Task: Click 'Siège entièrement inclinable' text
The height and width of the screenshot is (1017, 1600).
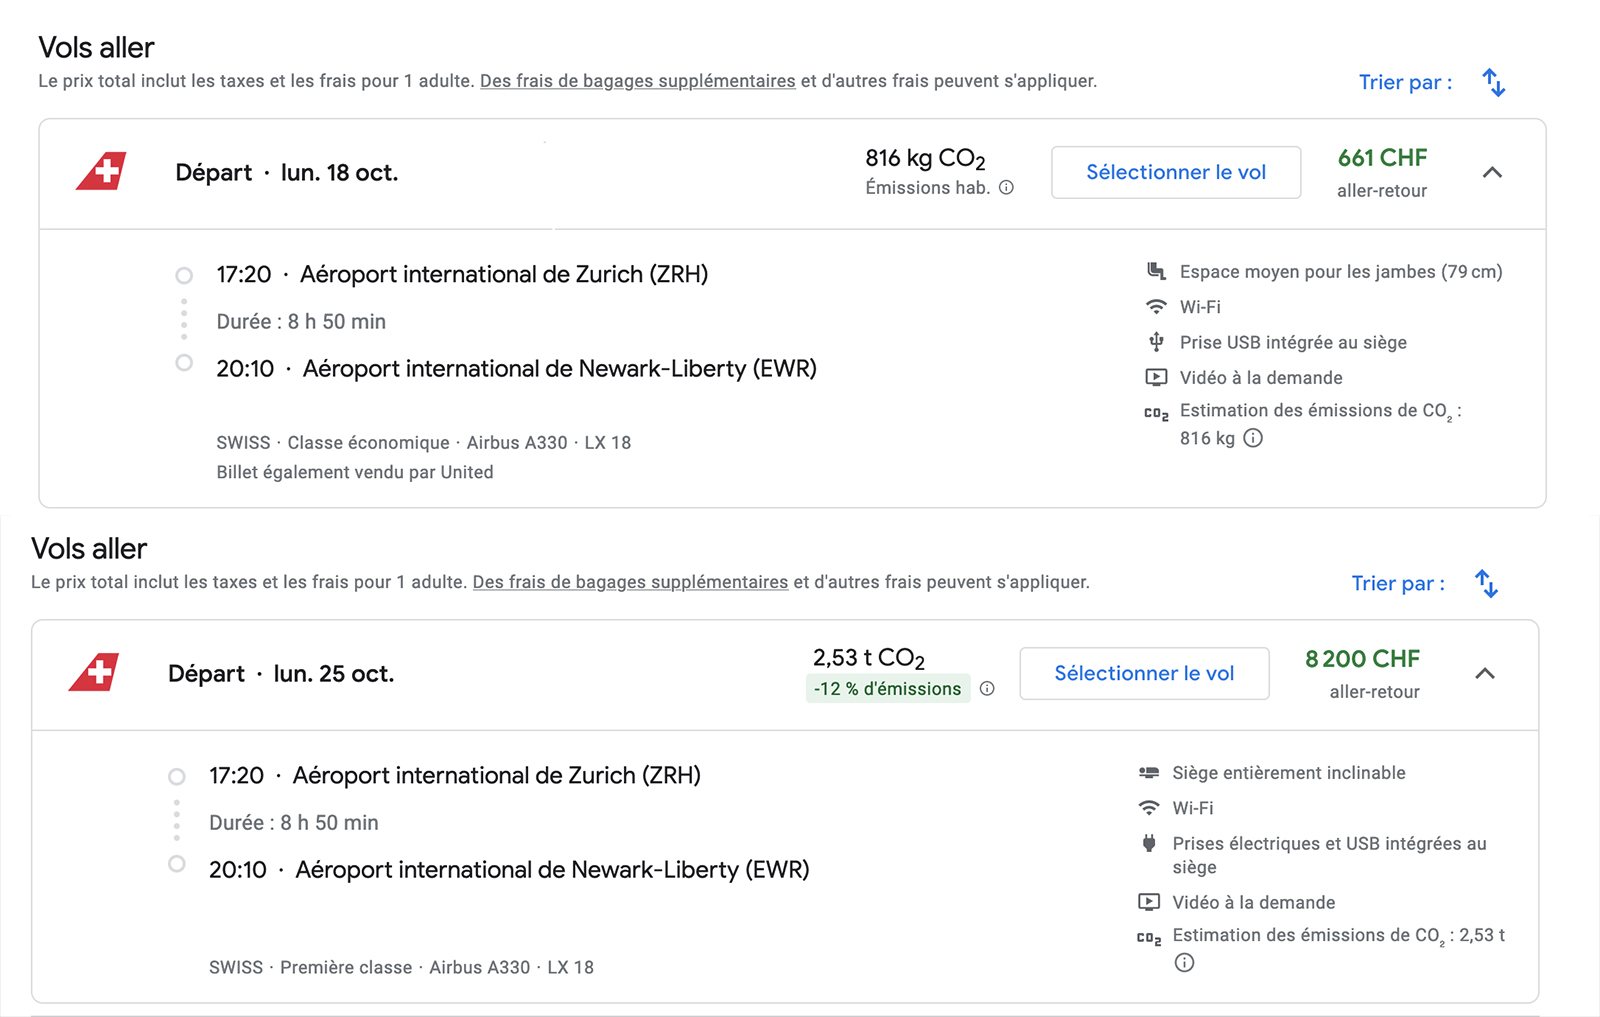Action: [1289, 772]
